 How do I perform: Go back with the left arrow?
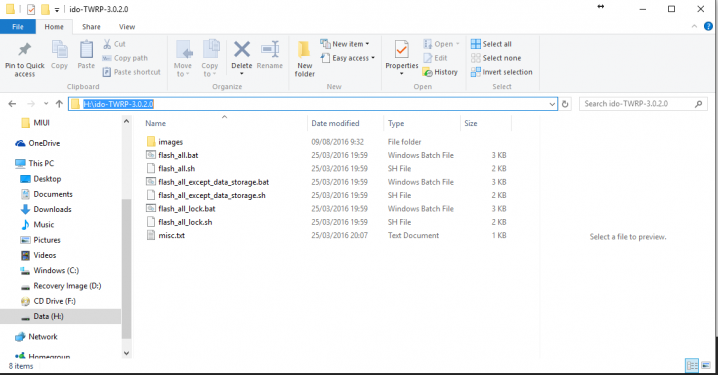(12, 104)
